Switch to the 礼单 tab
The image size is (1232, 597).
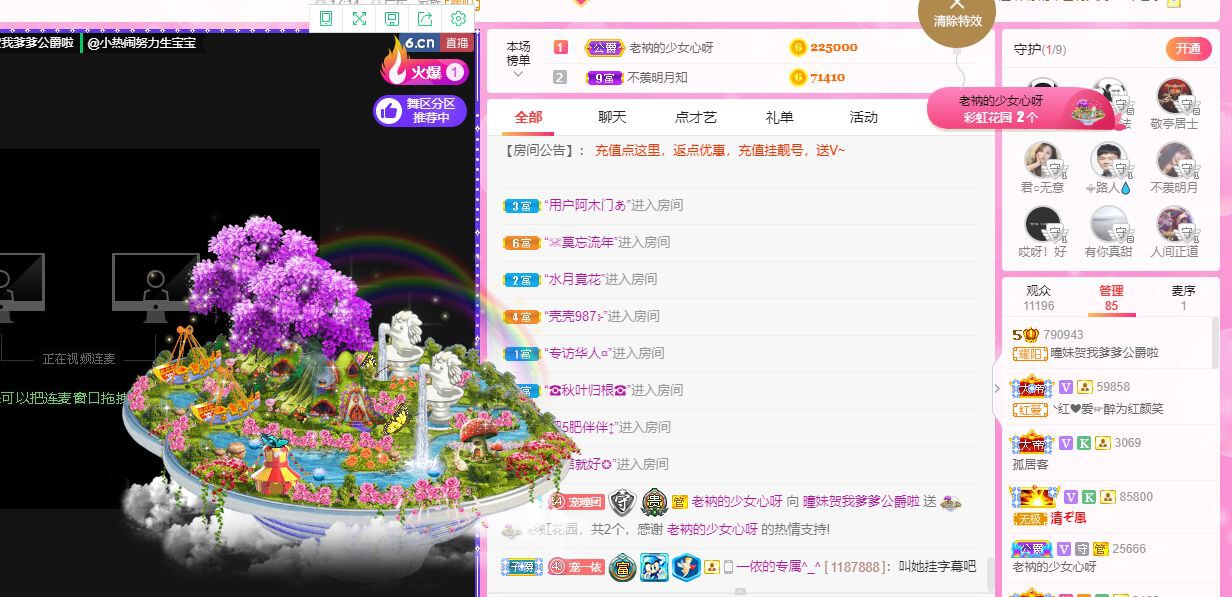pyautogui.click(x=779, y=117)
